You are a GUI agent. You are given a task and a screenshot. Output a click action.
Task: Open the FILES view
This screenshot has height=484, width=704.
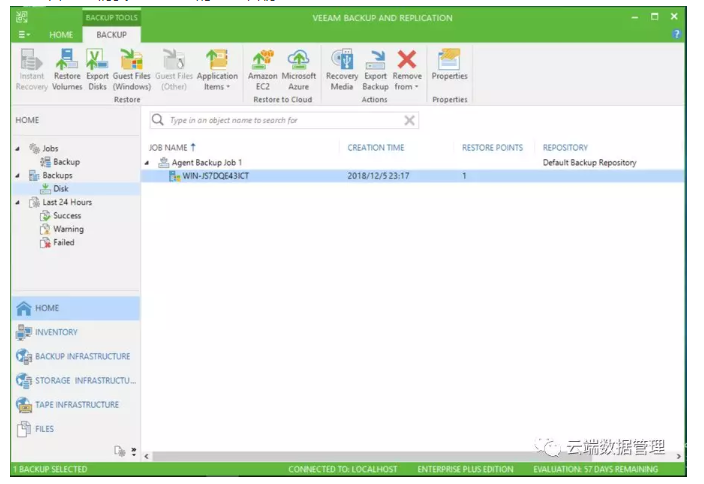click(x=76, y=429)
